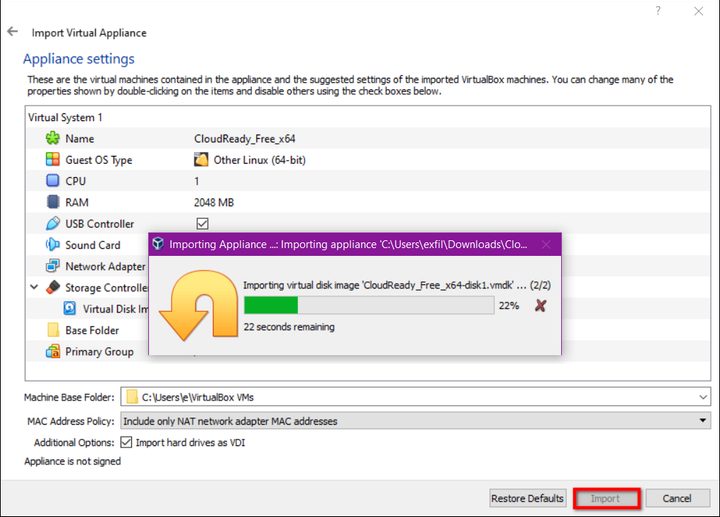This screenshot has width=720, height=517.
Task: Close the Importing Appliance progress dialog
Action: tap(546, 244)
